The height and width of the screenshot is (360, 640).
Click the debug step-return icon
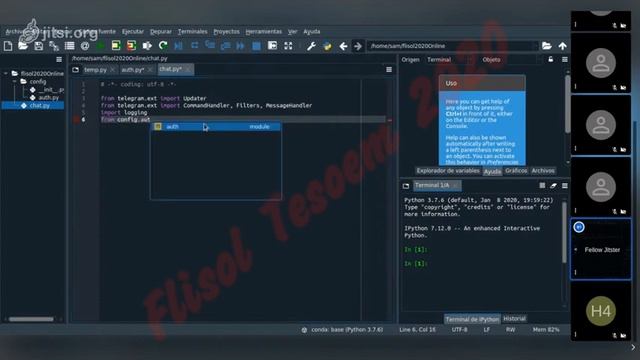[x=225, y=46]
